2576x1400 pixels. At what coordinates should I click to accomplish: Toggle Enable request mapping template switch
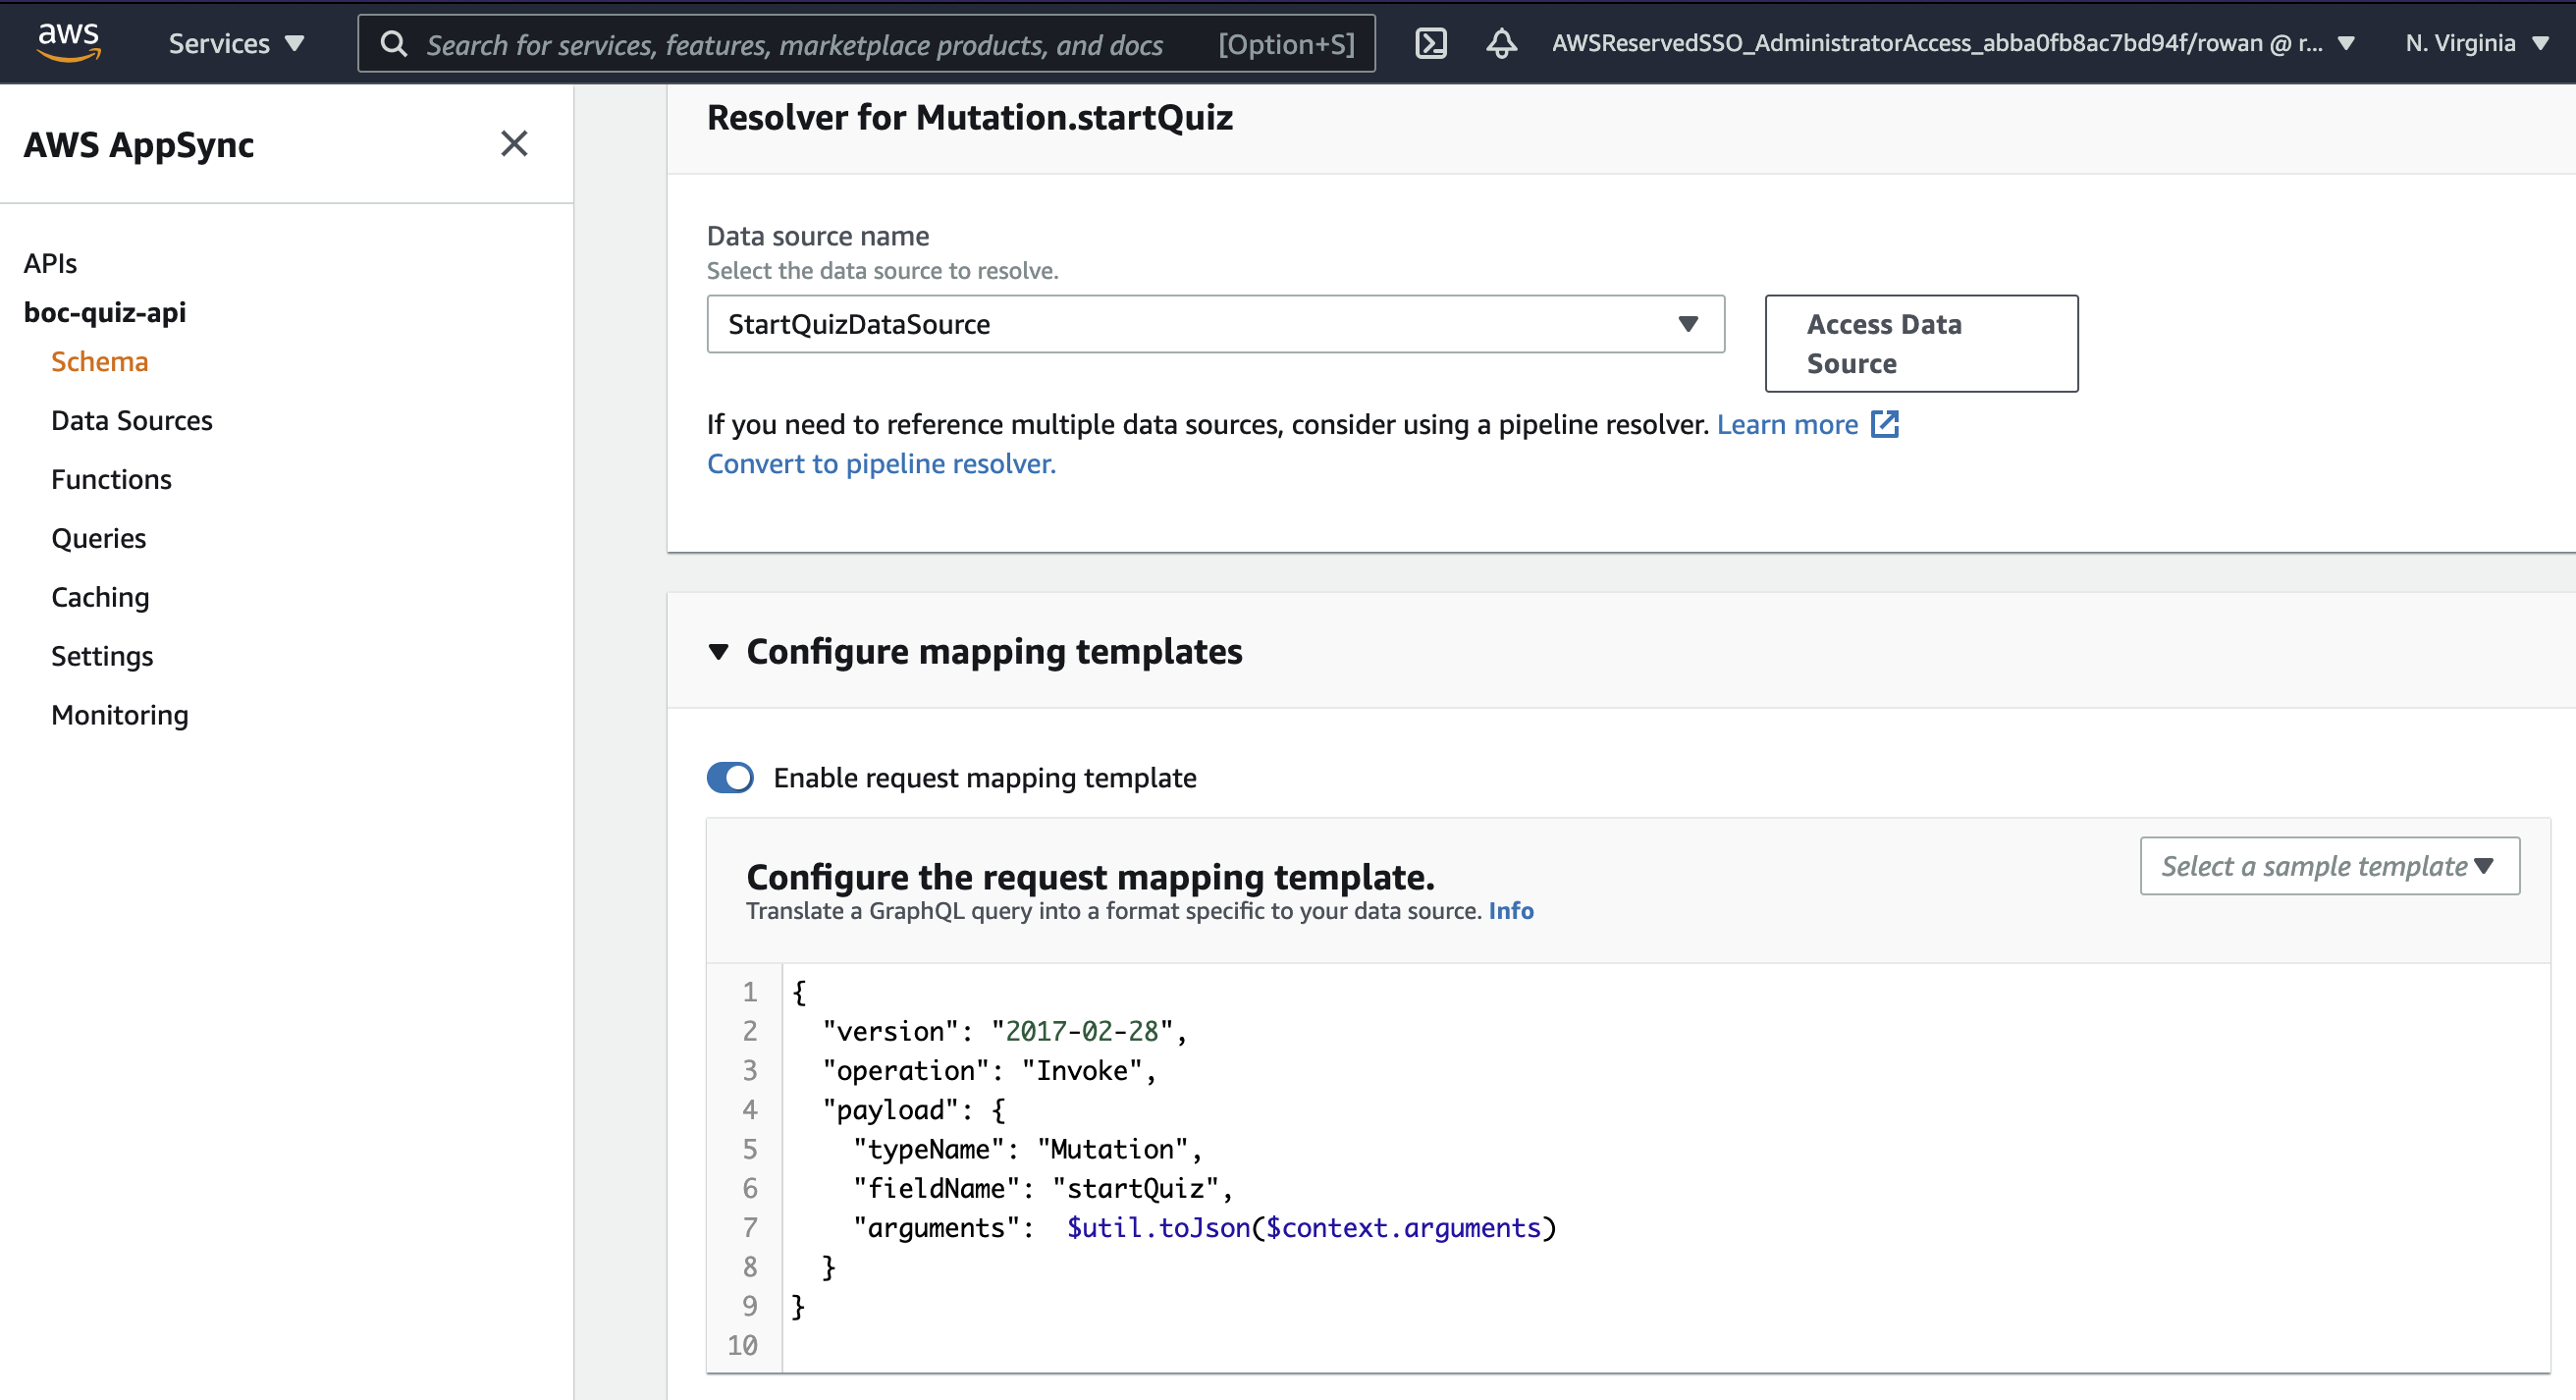coord(730,777)
